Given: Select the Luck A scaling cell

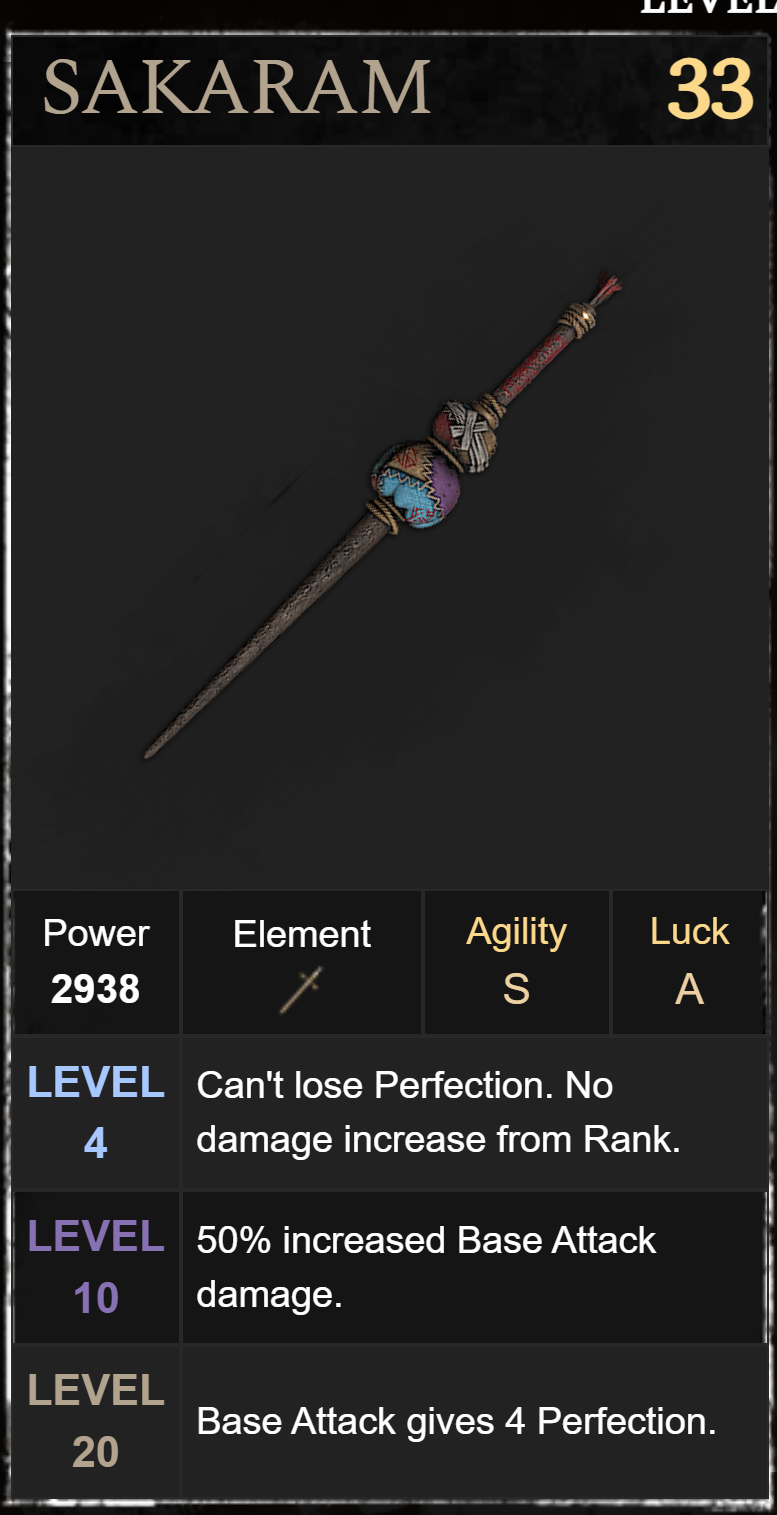Looking at the screenshot, I should point(689,962).
